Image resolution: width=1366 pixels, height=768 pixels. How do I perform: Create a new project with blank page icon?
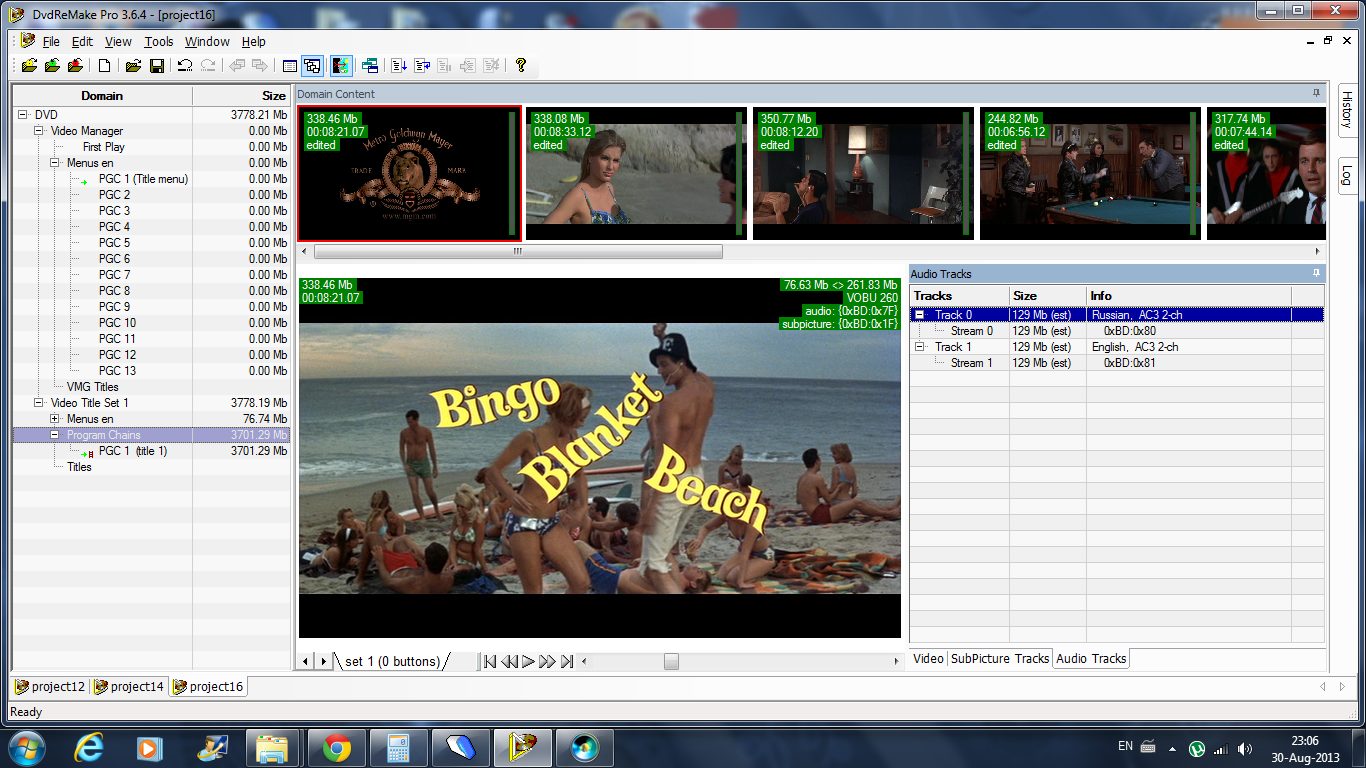104,66
